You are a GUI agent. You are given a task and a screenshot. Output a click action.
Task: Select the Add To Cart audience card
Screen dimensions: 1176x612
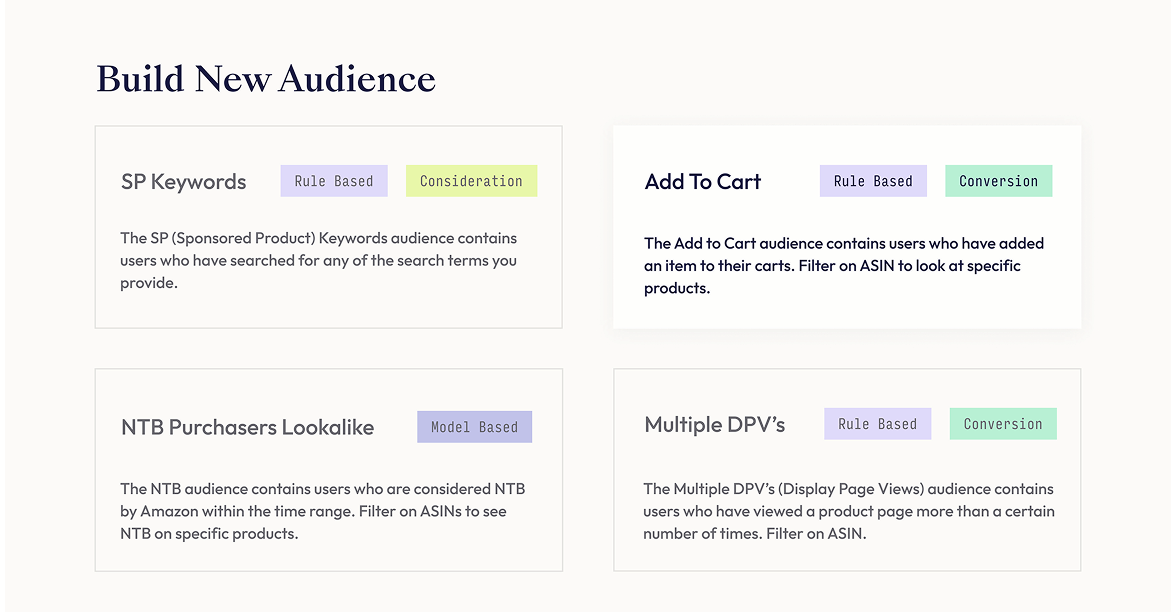847,226
